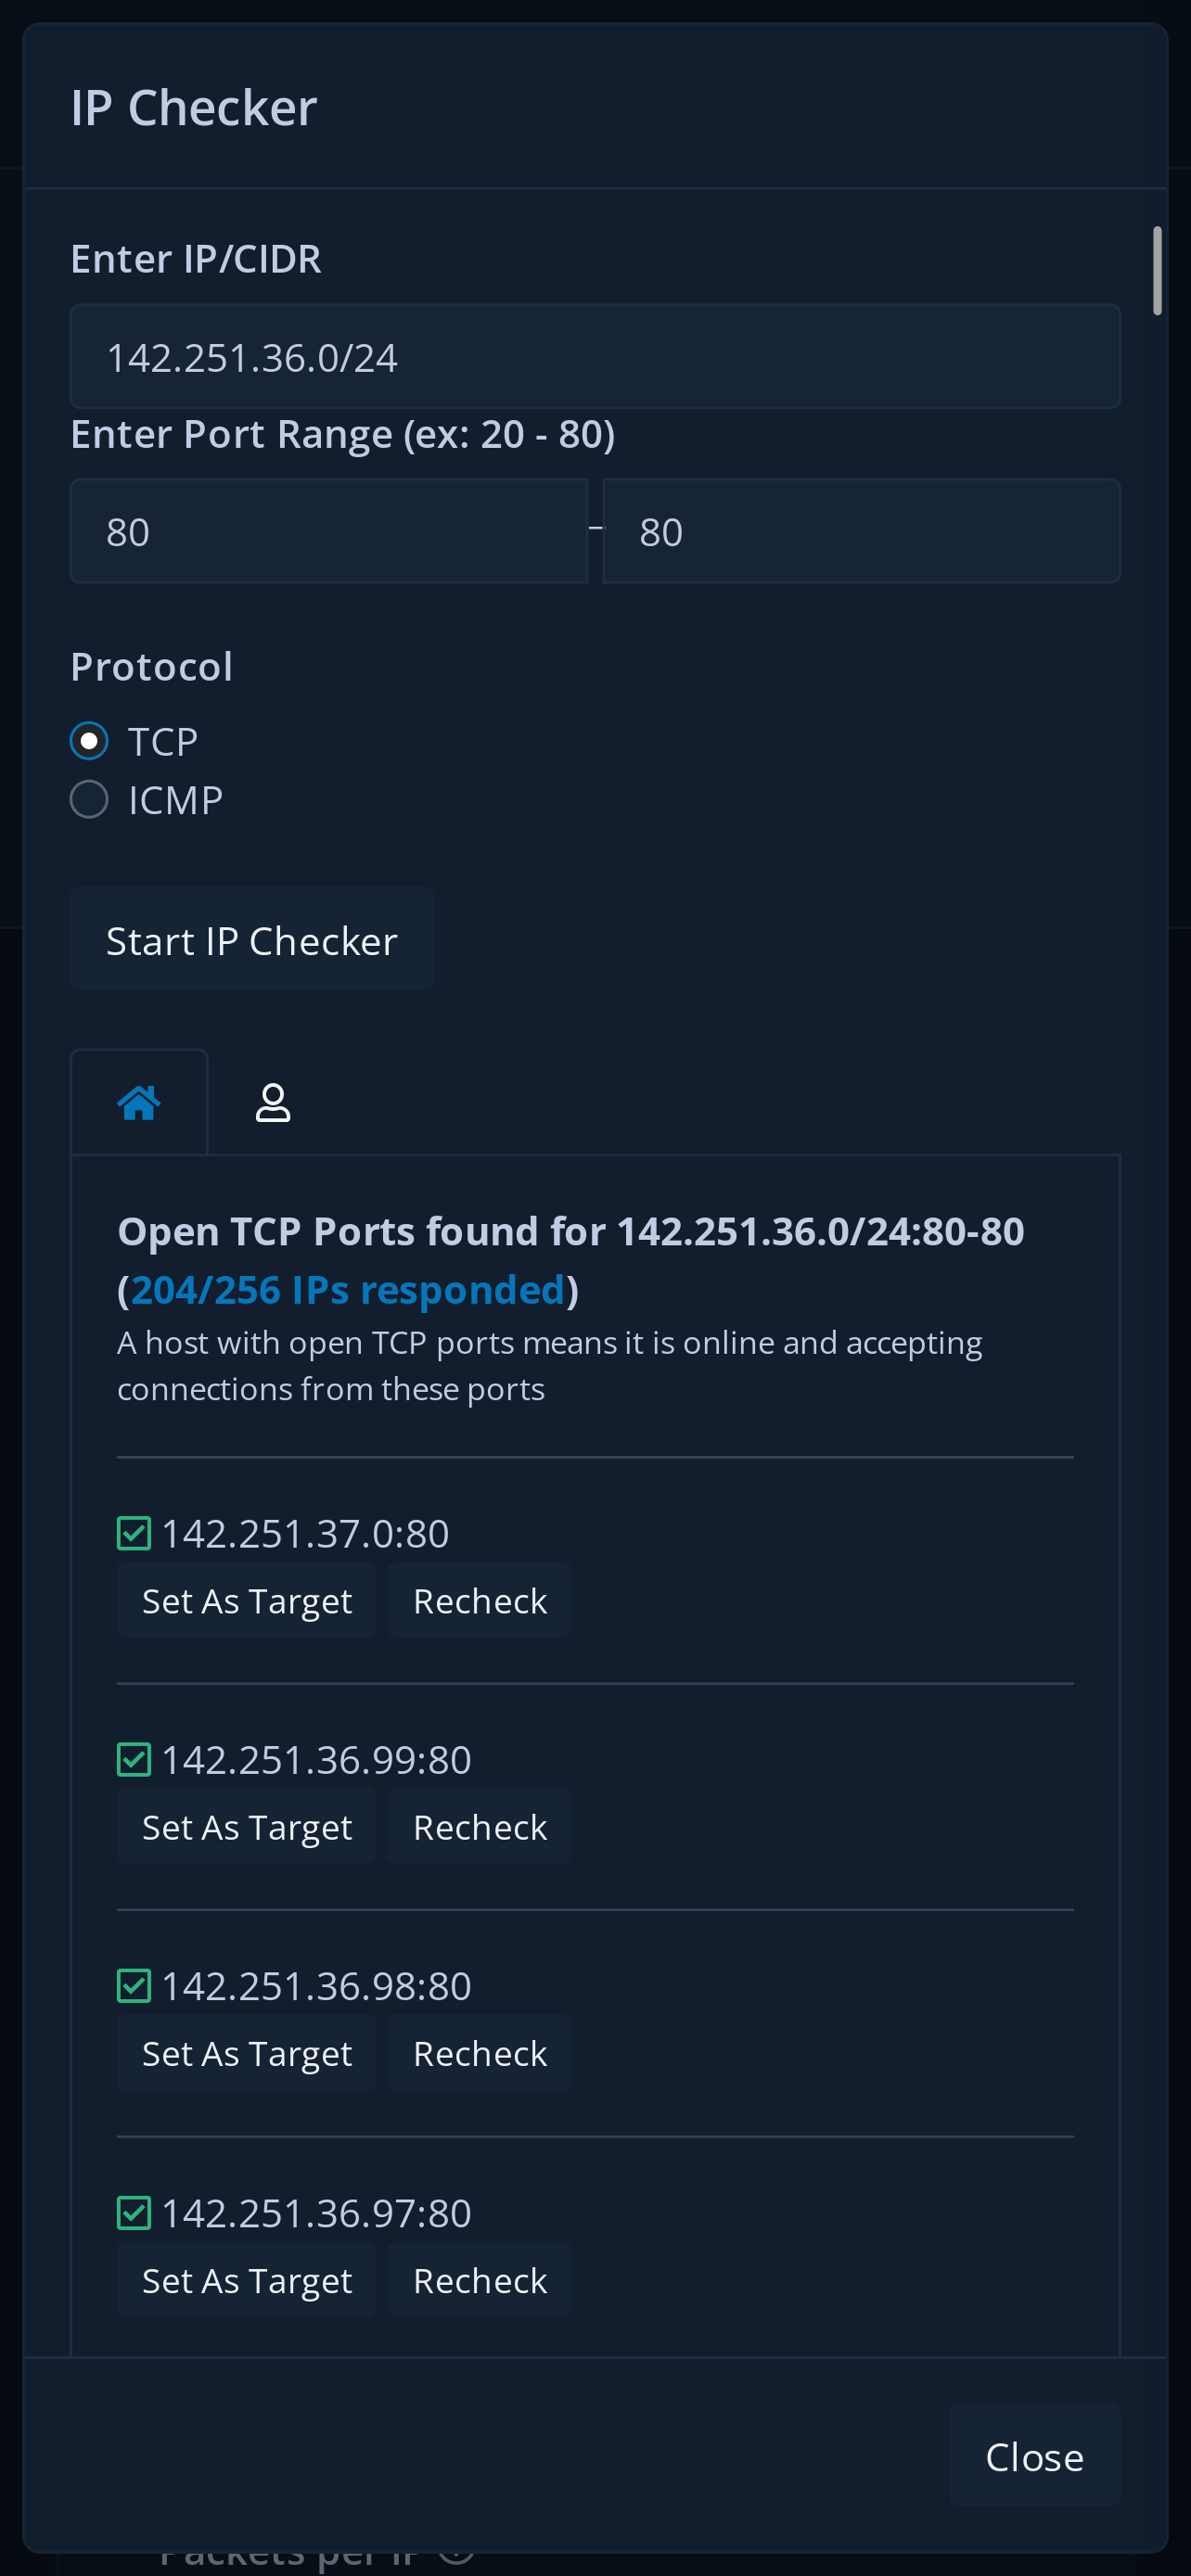The height and width of the screenshot is (2576, 1191).
Task: Recheck host 142.251.36.99
Action: tap(478, 1826)
